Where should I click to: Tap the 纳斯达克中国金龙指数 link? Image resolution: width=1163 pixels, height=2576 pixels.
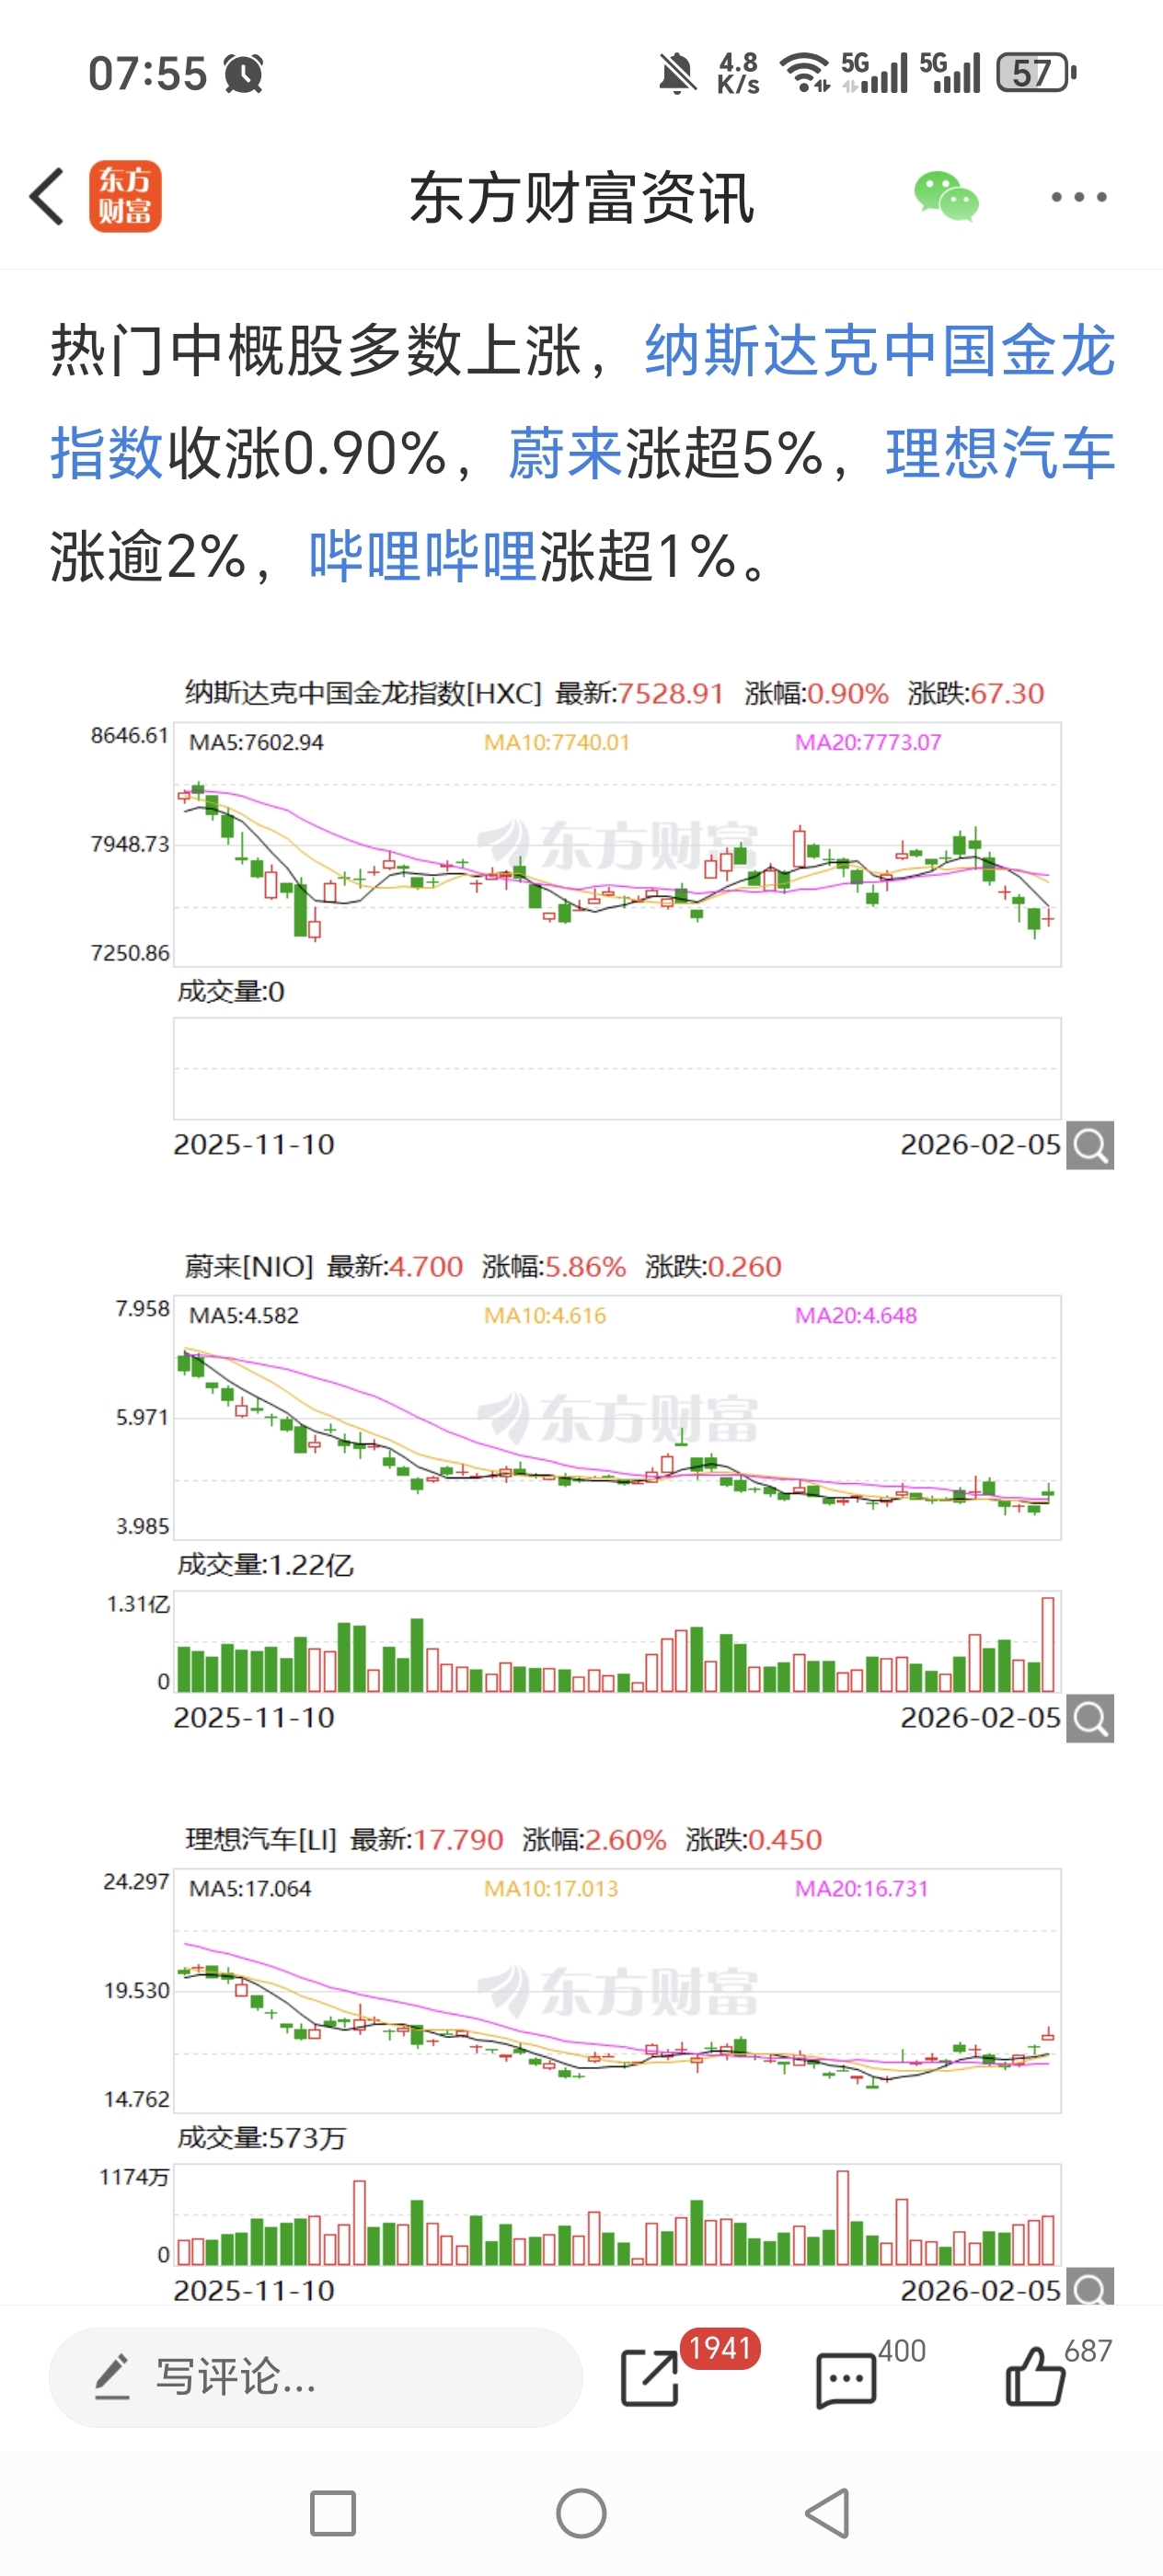pos(583,401)
